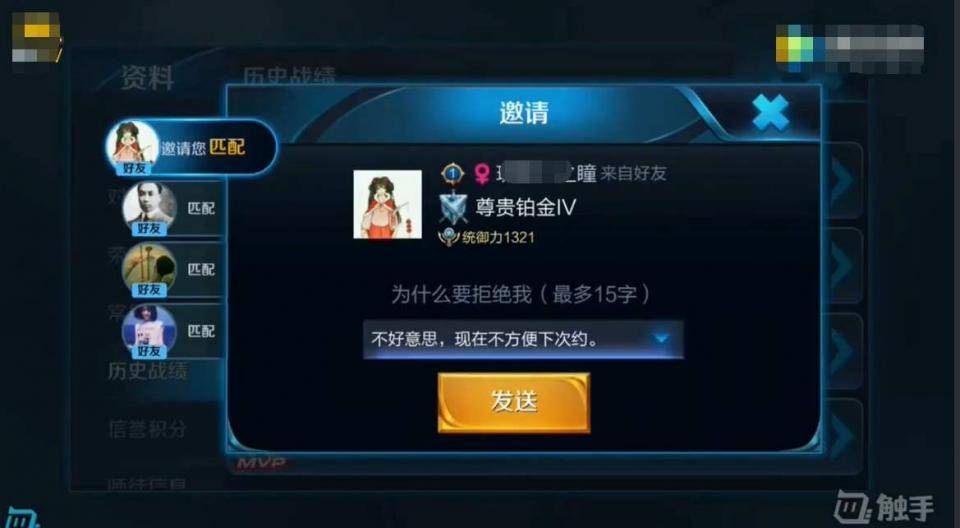Expand the top right chevron arrow
The width and height of the screenshot is (960, 528).
(844, 181)
